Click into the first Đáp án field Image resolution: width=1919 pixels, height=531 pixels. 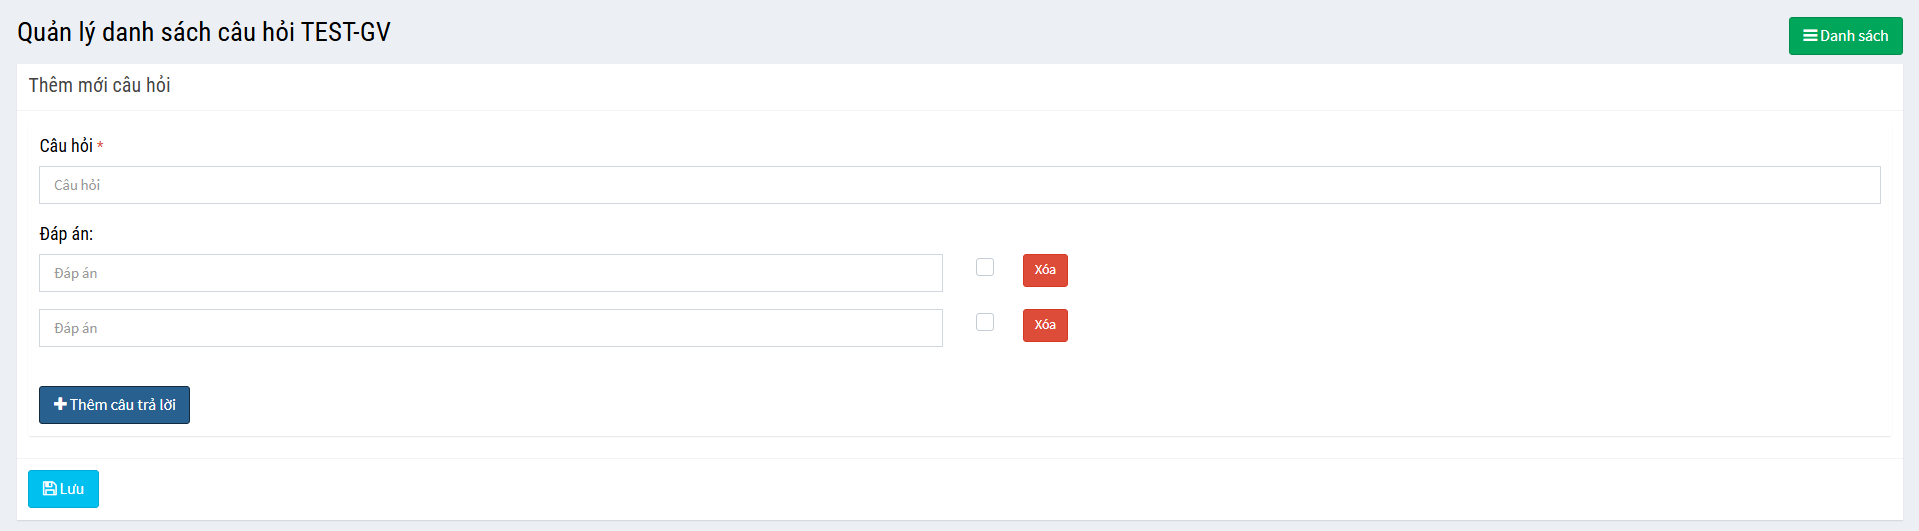coord(490,273)
